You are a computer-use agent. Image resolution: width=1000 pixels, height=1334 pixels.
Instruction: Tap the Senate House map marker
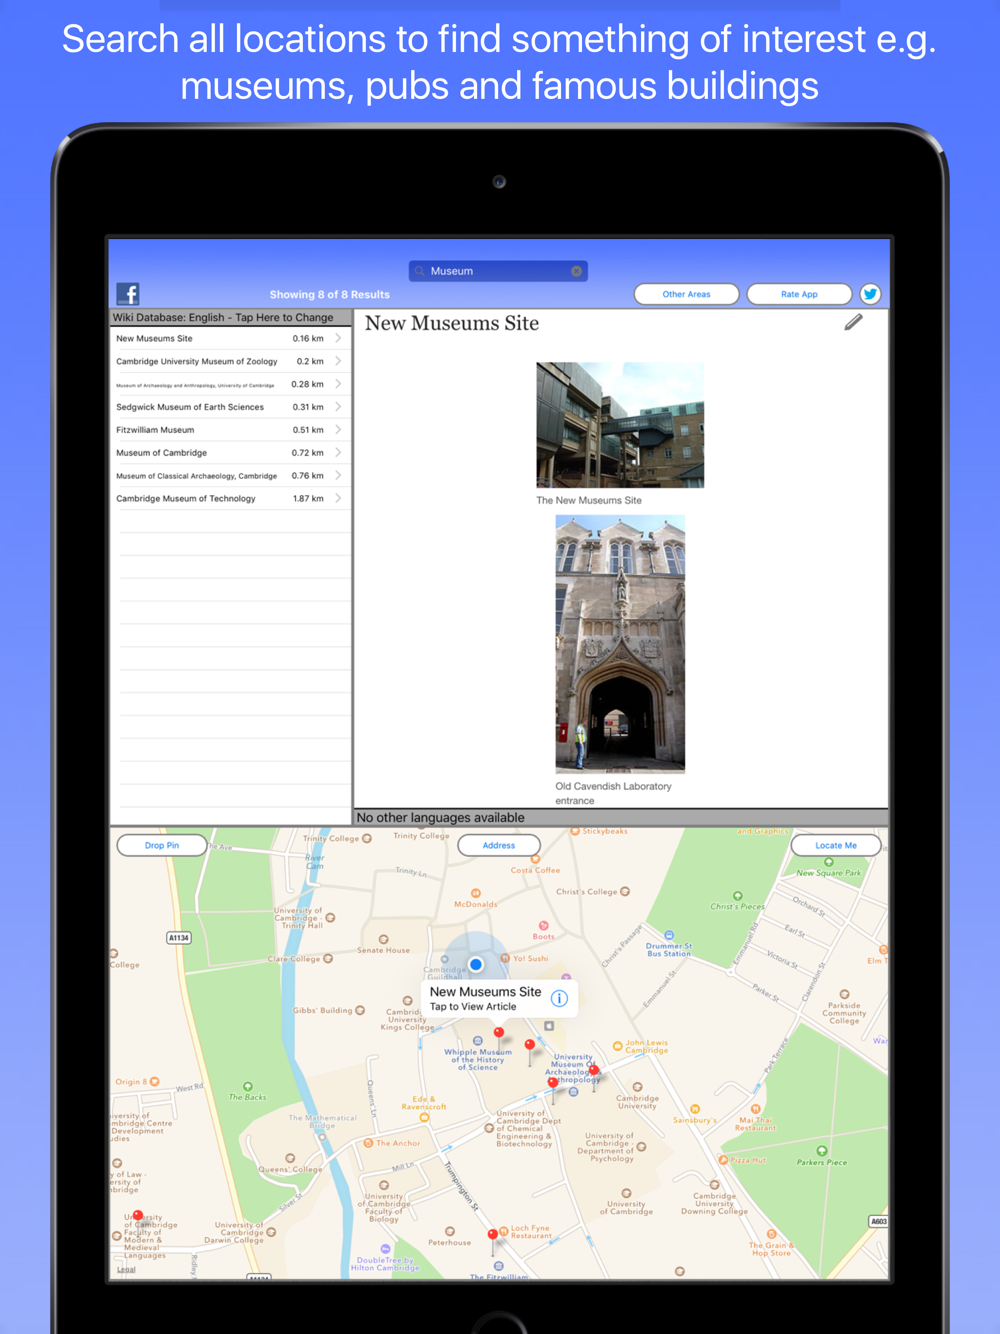click(x=383, y=940)
